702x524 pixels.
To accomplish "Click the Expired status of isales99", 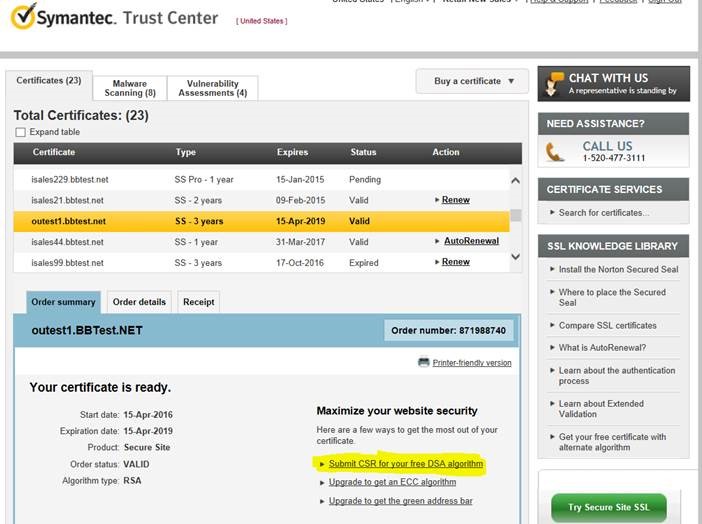I will pos(364,263).
